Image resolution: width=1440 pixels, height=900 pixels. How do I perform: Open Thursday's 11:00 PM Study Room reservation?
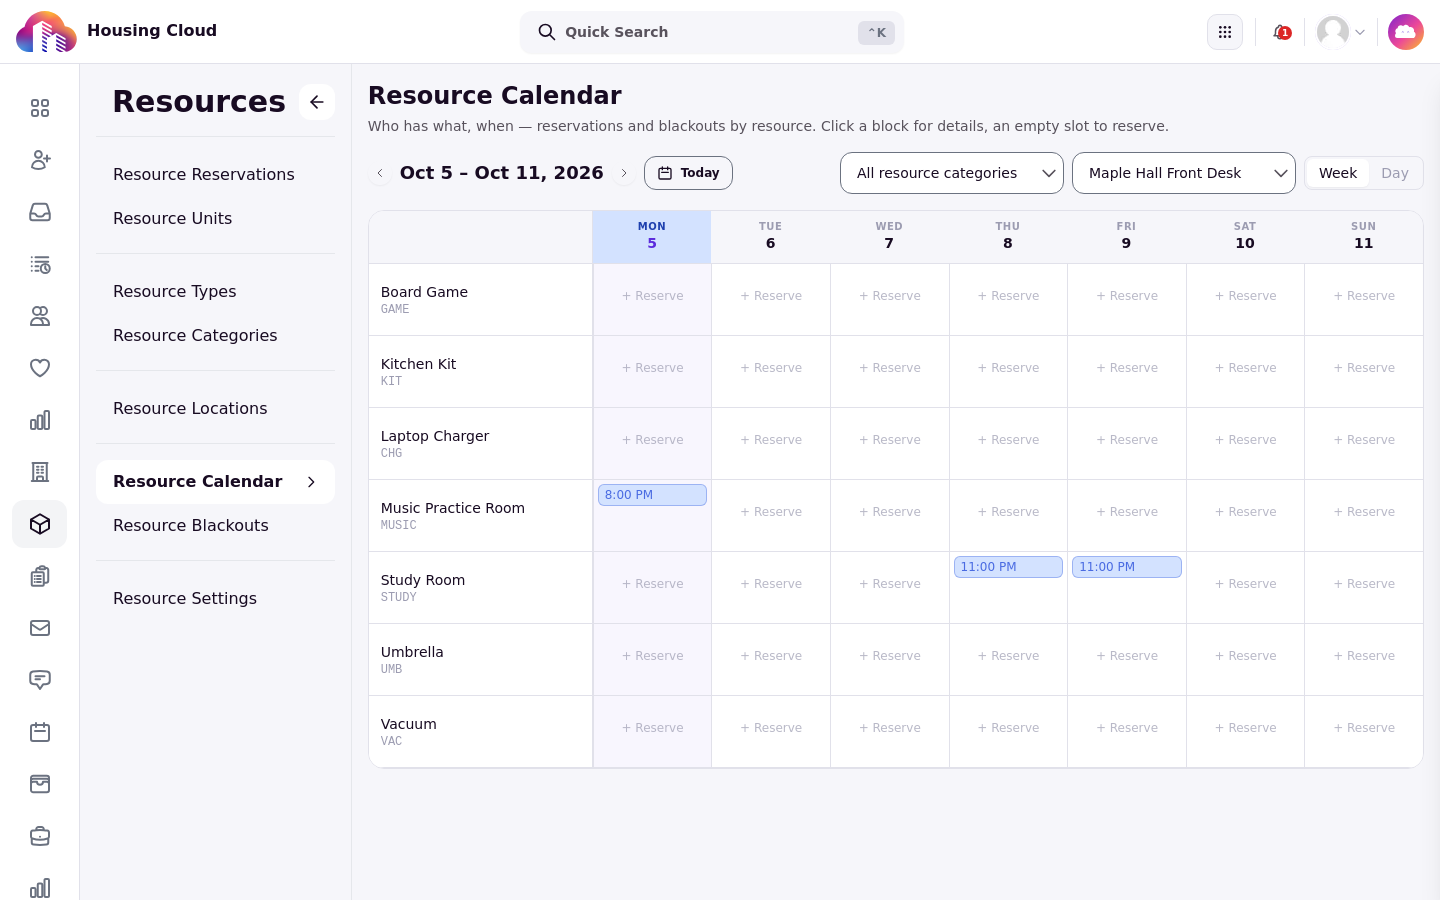[x=1008, y=567]
